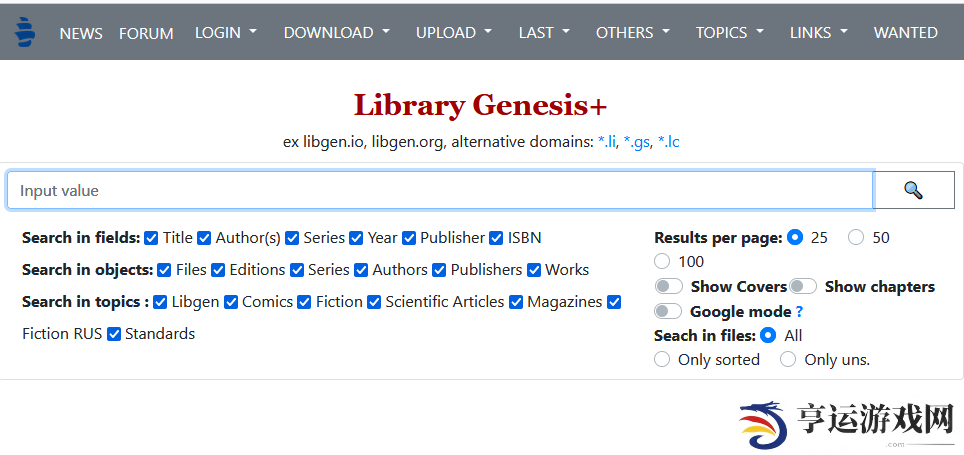Uncheck the Comics topic checkbox
The image size is (964, 455).
pyautogui.click(x=231, y=302)
